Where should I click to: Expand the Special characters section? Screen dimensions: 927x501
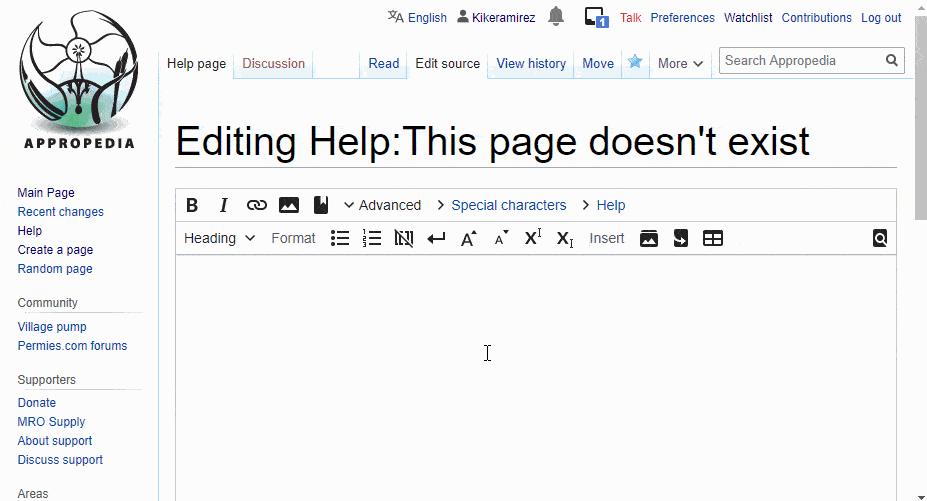pyautogui.click(x=500, y=205)
